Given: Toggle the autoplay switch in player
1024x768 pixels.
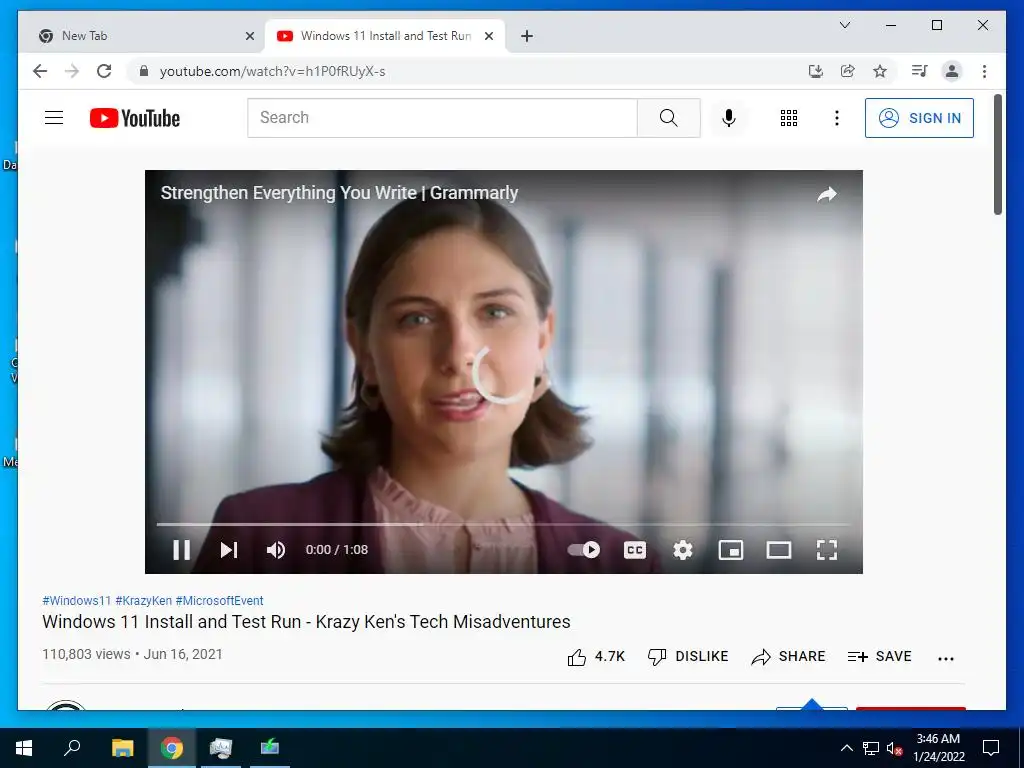Looking at the screenshot, I should tap(583, 550).
